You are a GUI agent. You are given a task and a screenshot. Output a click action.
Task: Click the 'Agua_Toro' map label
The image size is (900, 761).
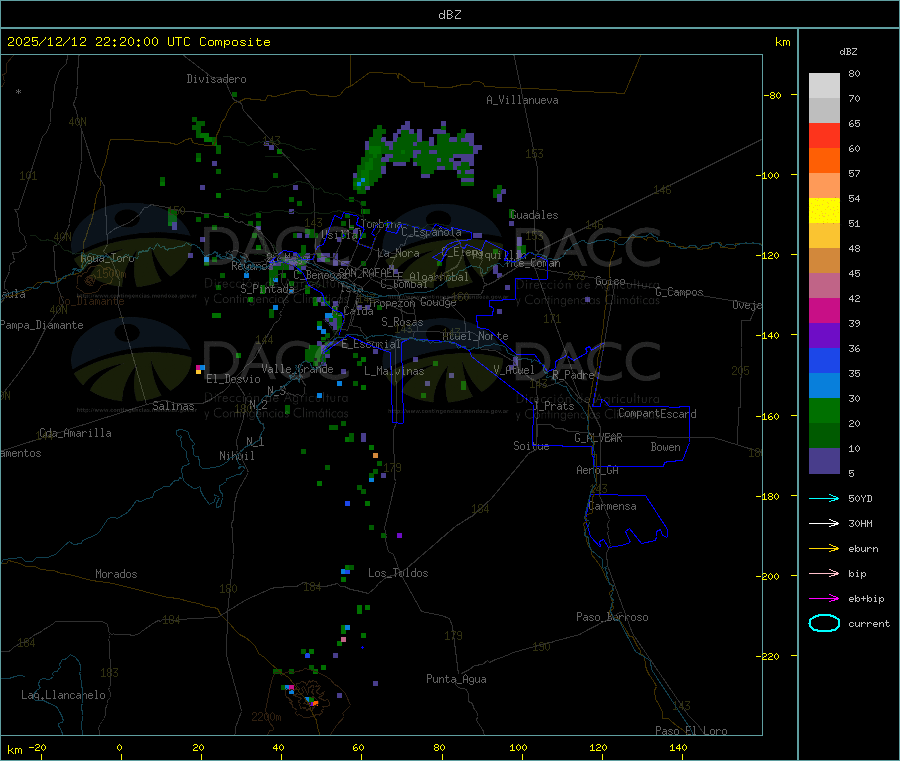(107, 258)
